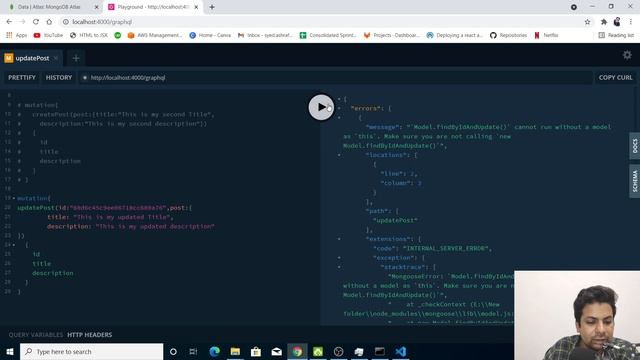Open Cortana circle on the taskbar

tap(173, 351)
